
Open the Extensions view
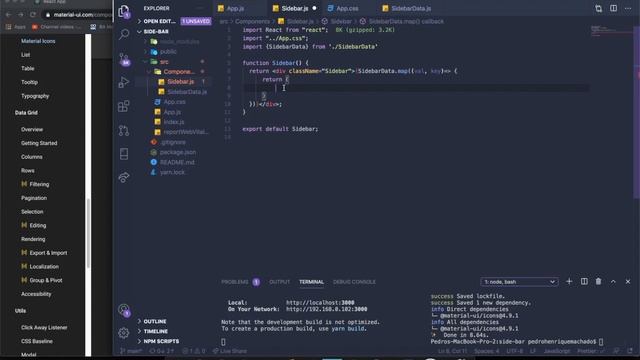pos(124,106)
